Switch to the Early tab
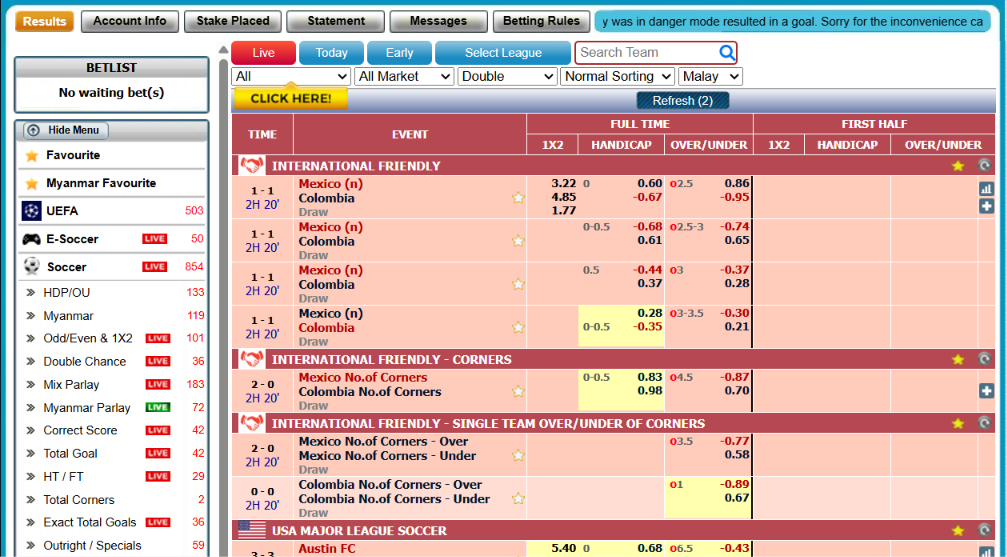 (x=399, y=53)
